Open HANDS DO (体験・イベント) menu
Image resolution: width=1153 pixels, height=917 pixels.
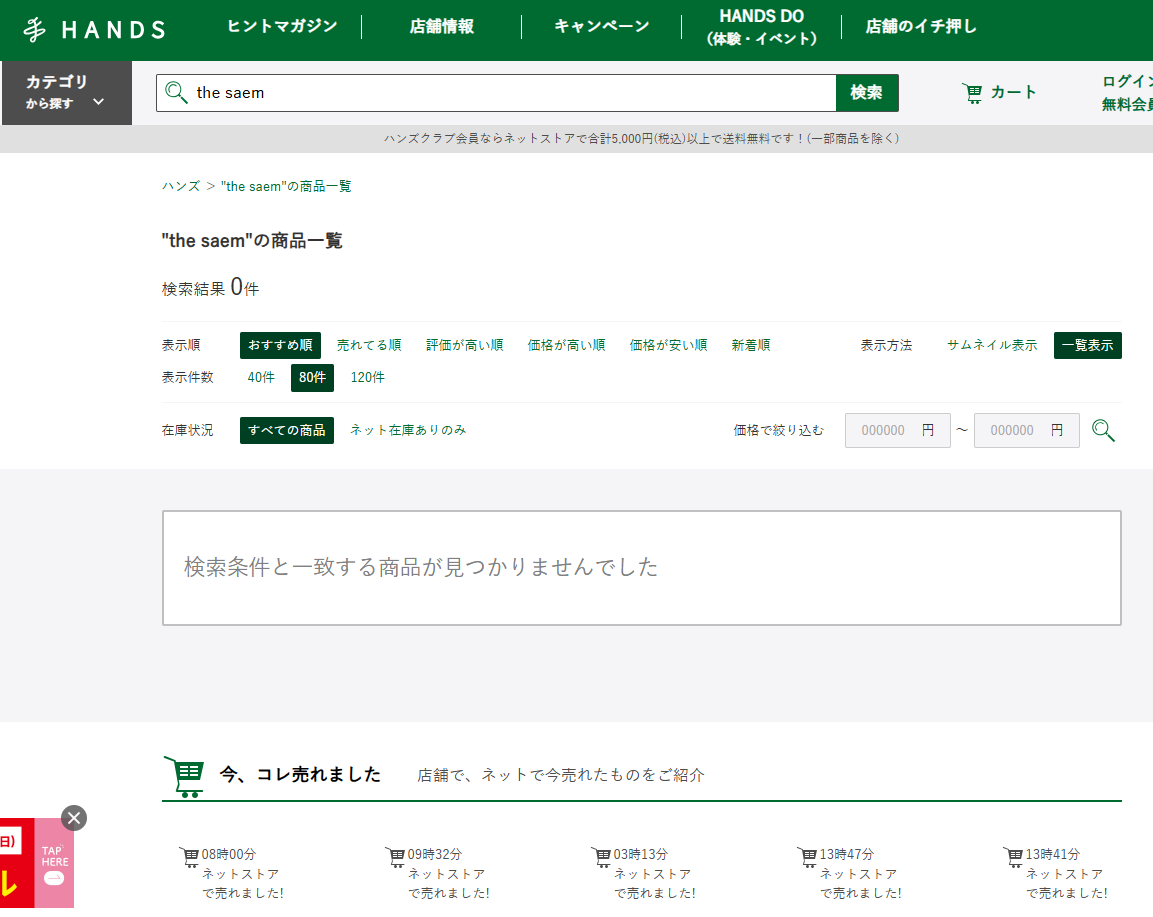[761, 27]
